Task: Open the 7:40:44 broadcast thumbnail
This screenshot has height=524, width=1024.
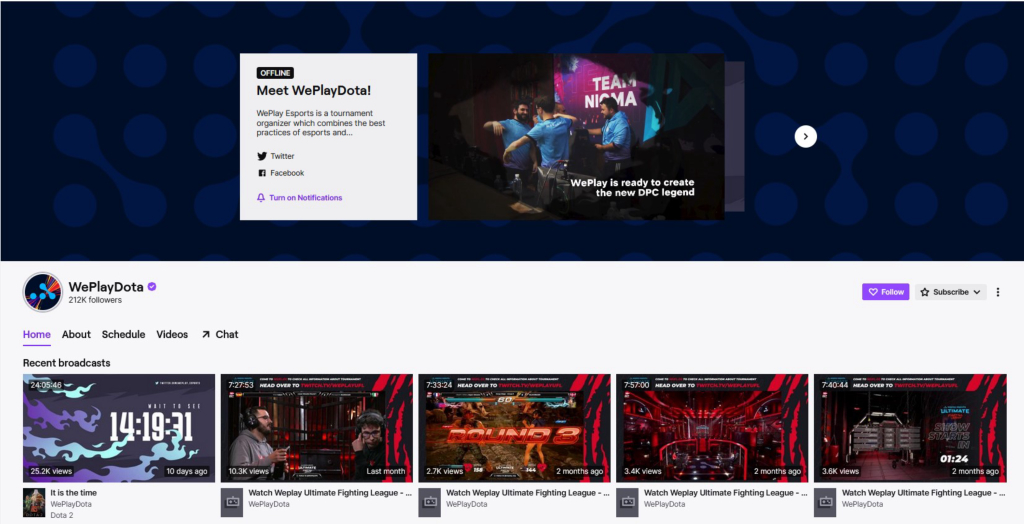Action: coord(910,428)
